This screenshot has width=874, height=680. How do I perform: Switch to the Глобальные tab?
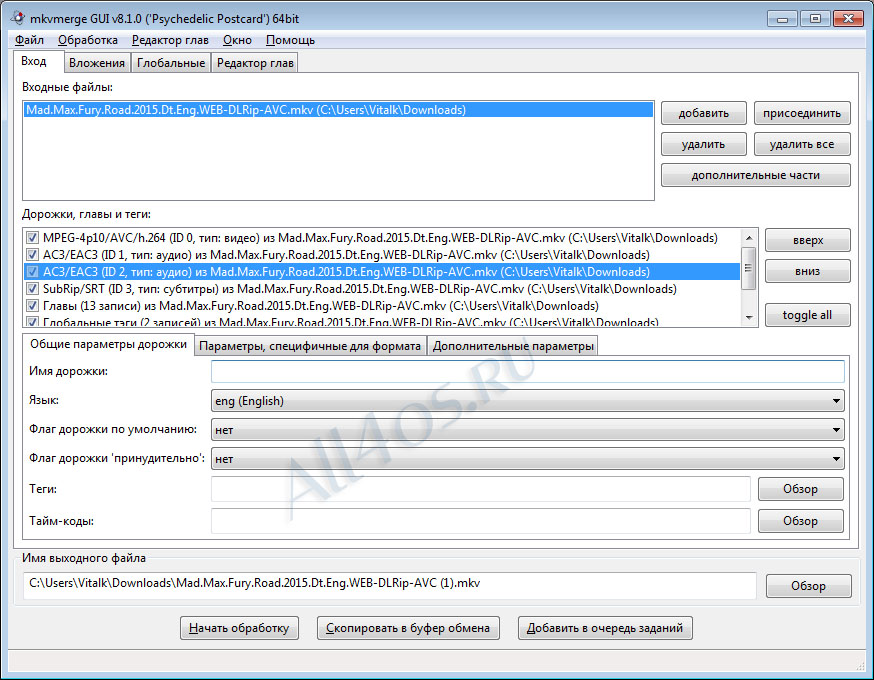point(171,63)
